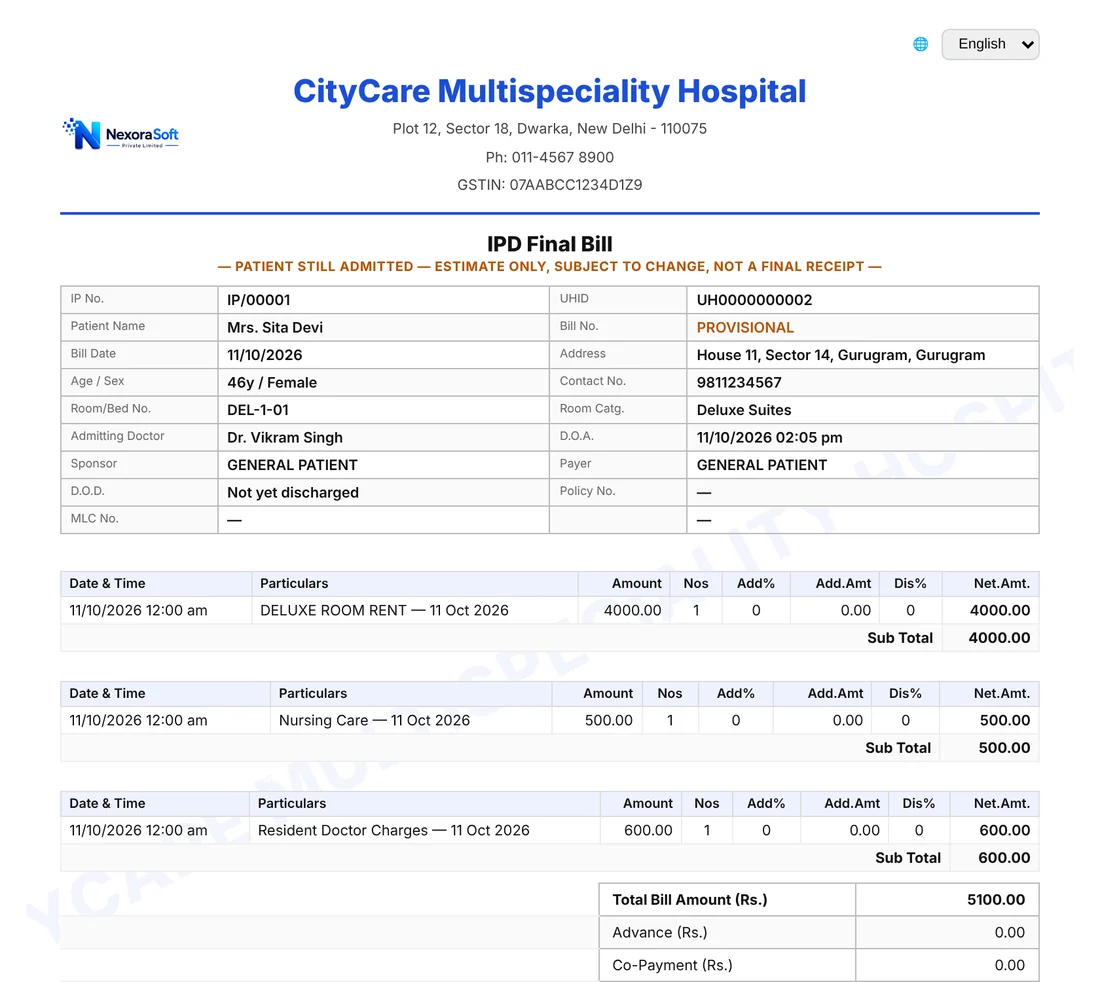Click patient name Mrs. Sita Devi
The width and height of the screenshot is (1100, 982).
click(275, 328)
